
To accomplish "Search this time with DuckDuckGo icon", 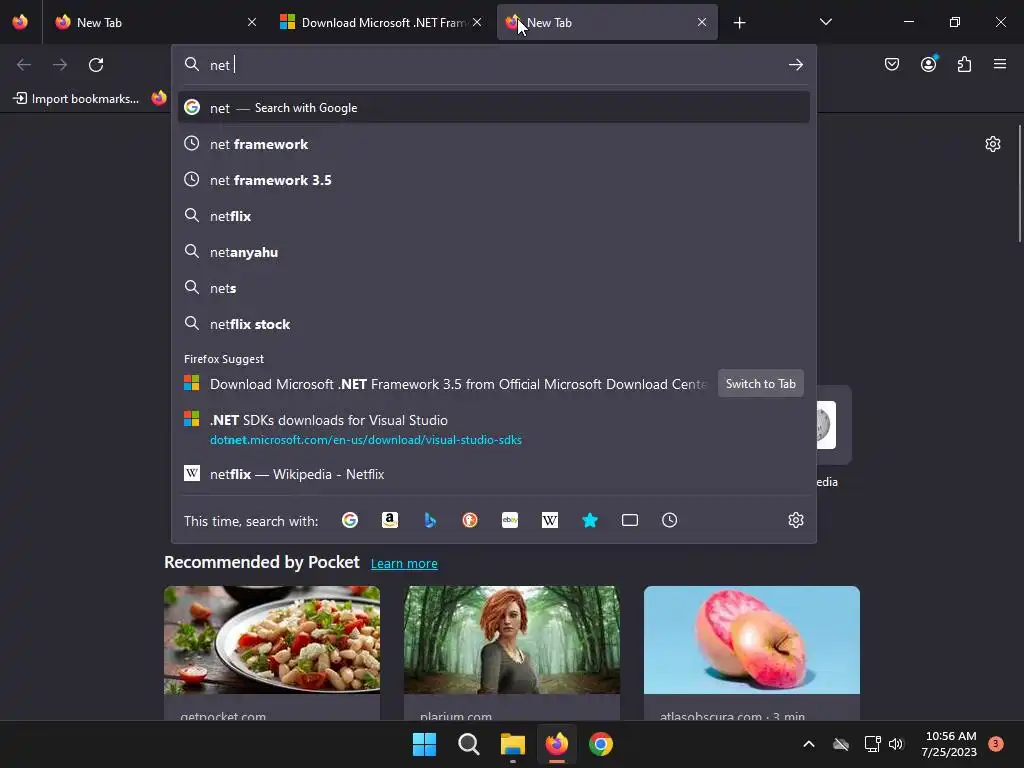I will click(470, 520).
